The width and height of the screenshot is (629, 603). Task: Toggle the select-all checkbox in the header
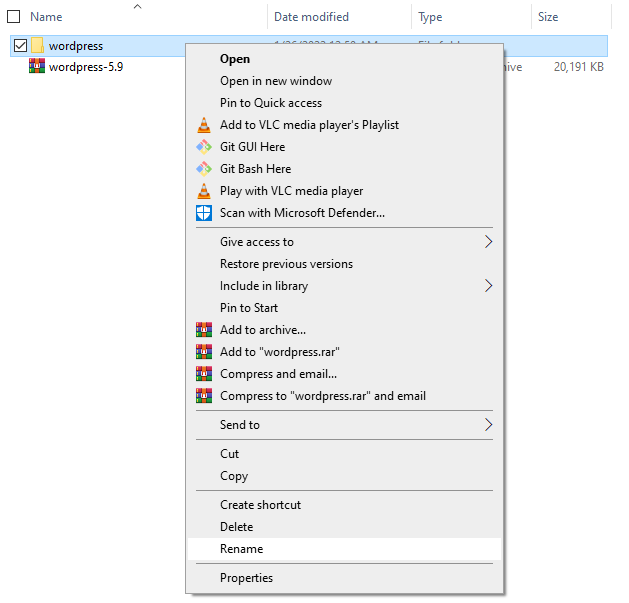[14, 17]
